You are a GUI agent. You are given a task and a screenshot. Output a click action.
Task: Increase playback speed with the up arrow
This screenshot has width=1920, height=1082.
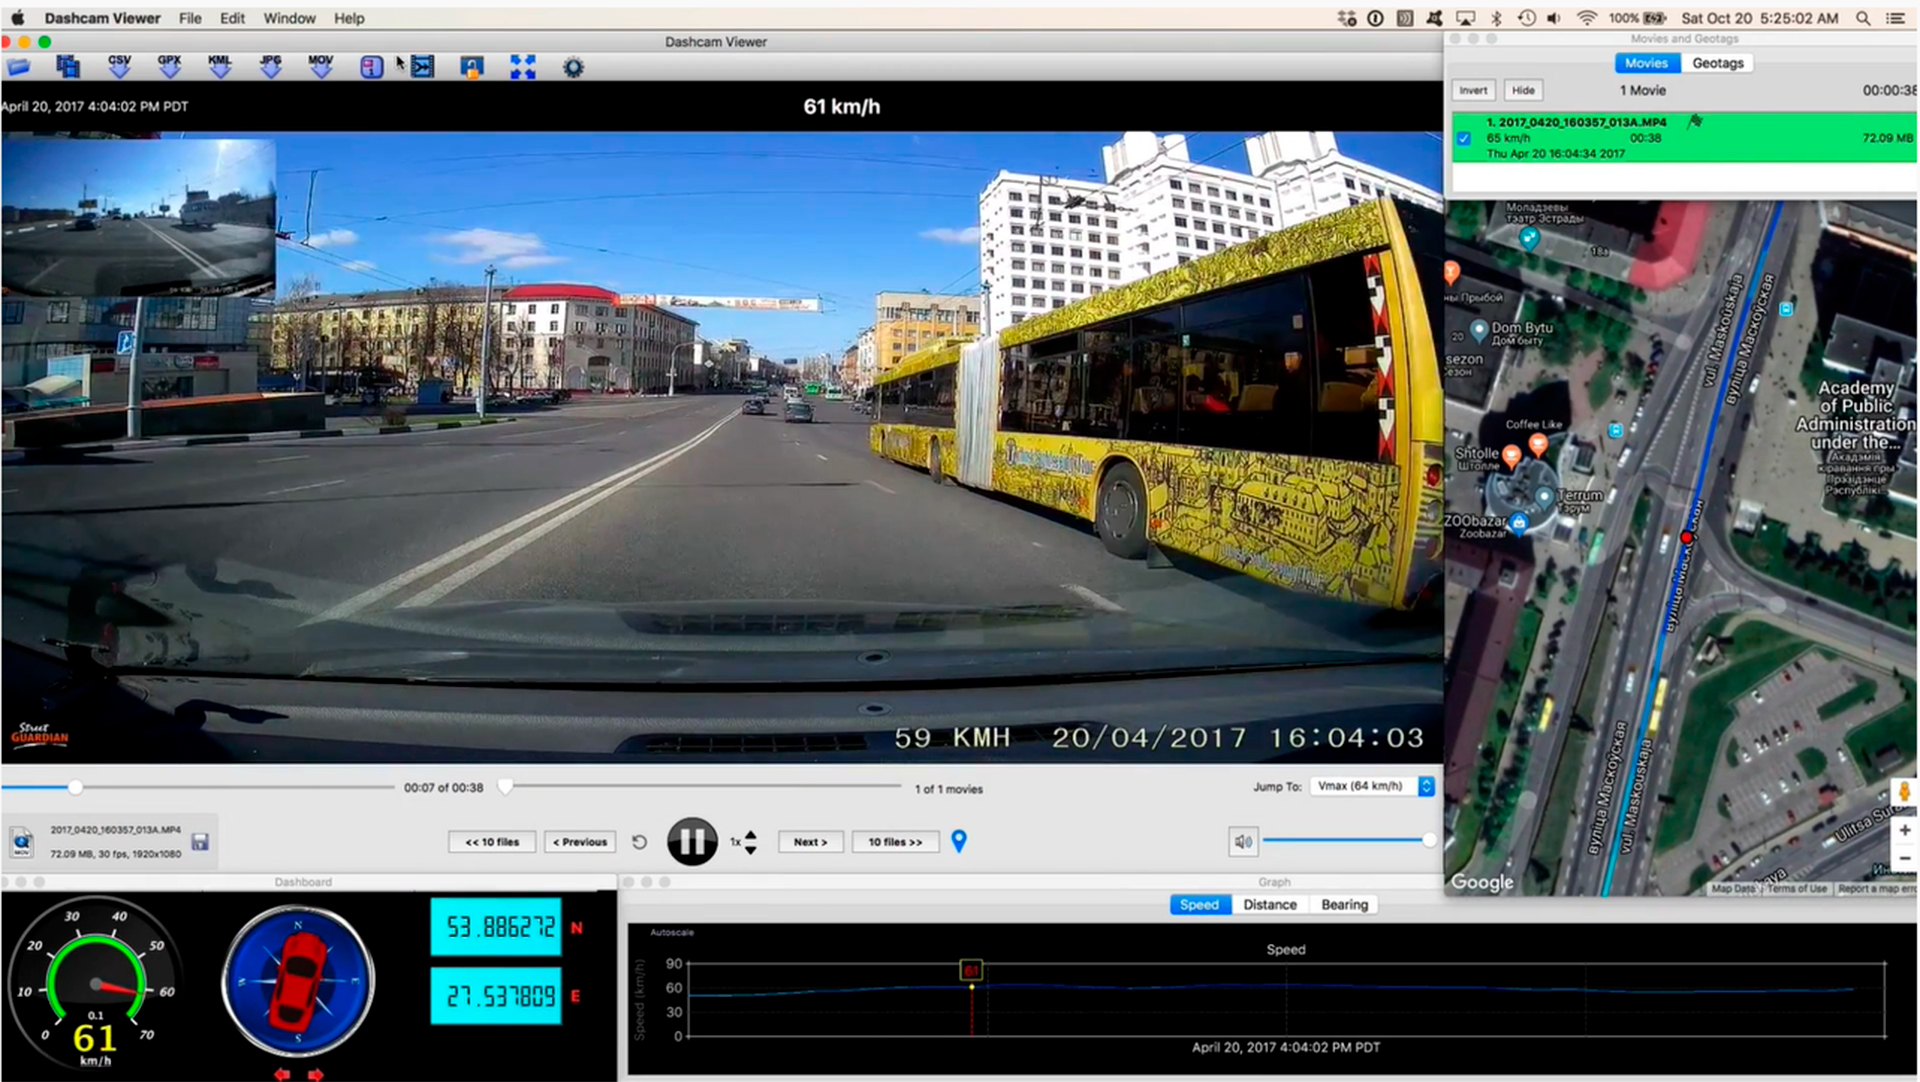pyautogui.click(x=751, y=835)
